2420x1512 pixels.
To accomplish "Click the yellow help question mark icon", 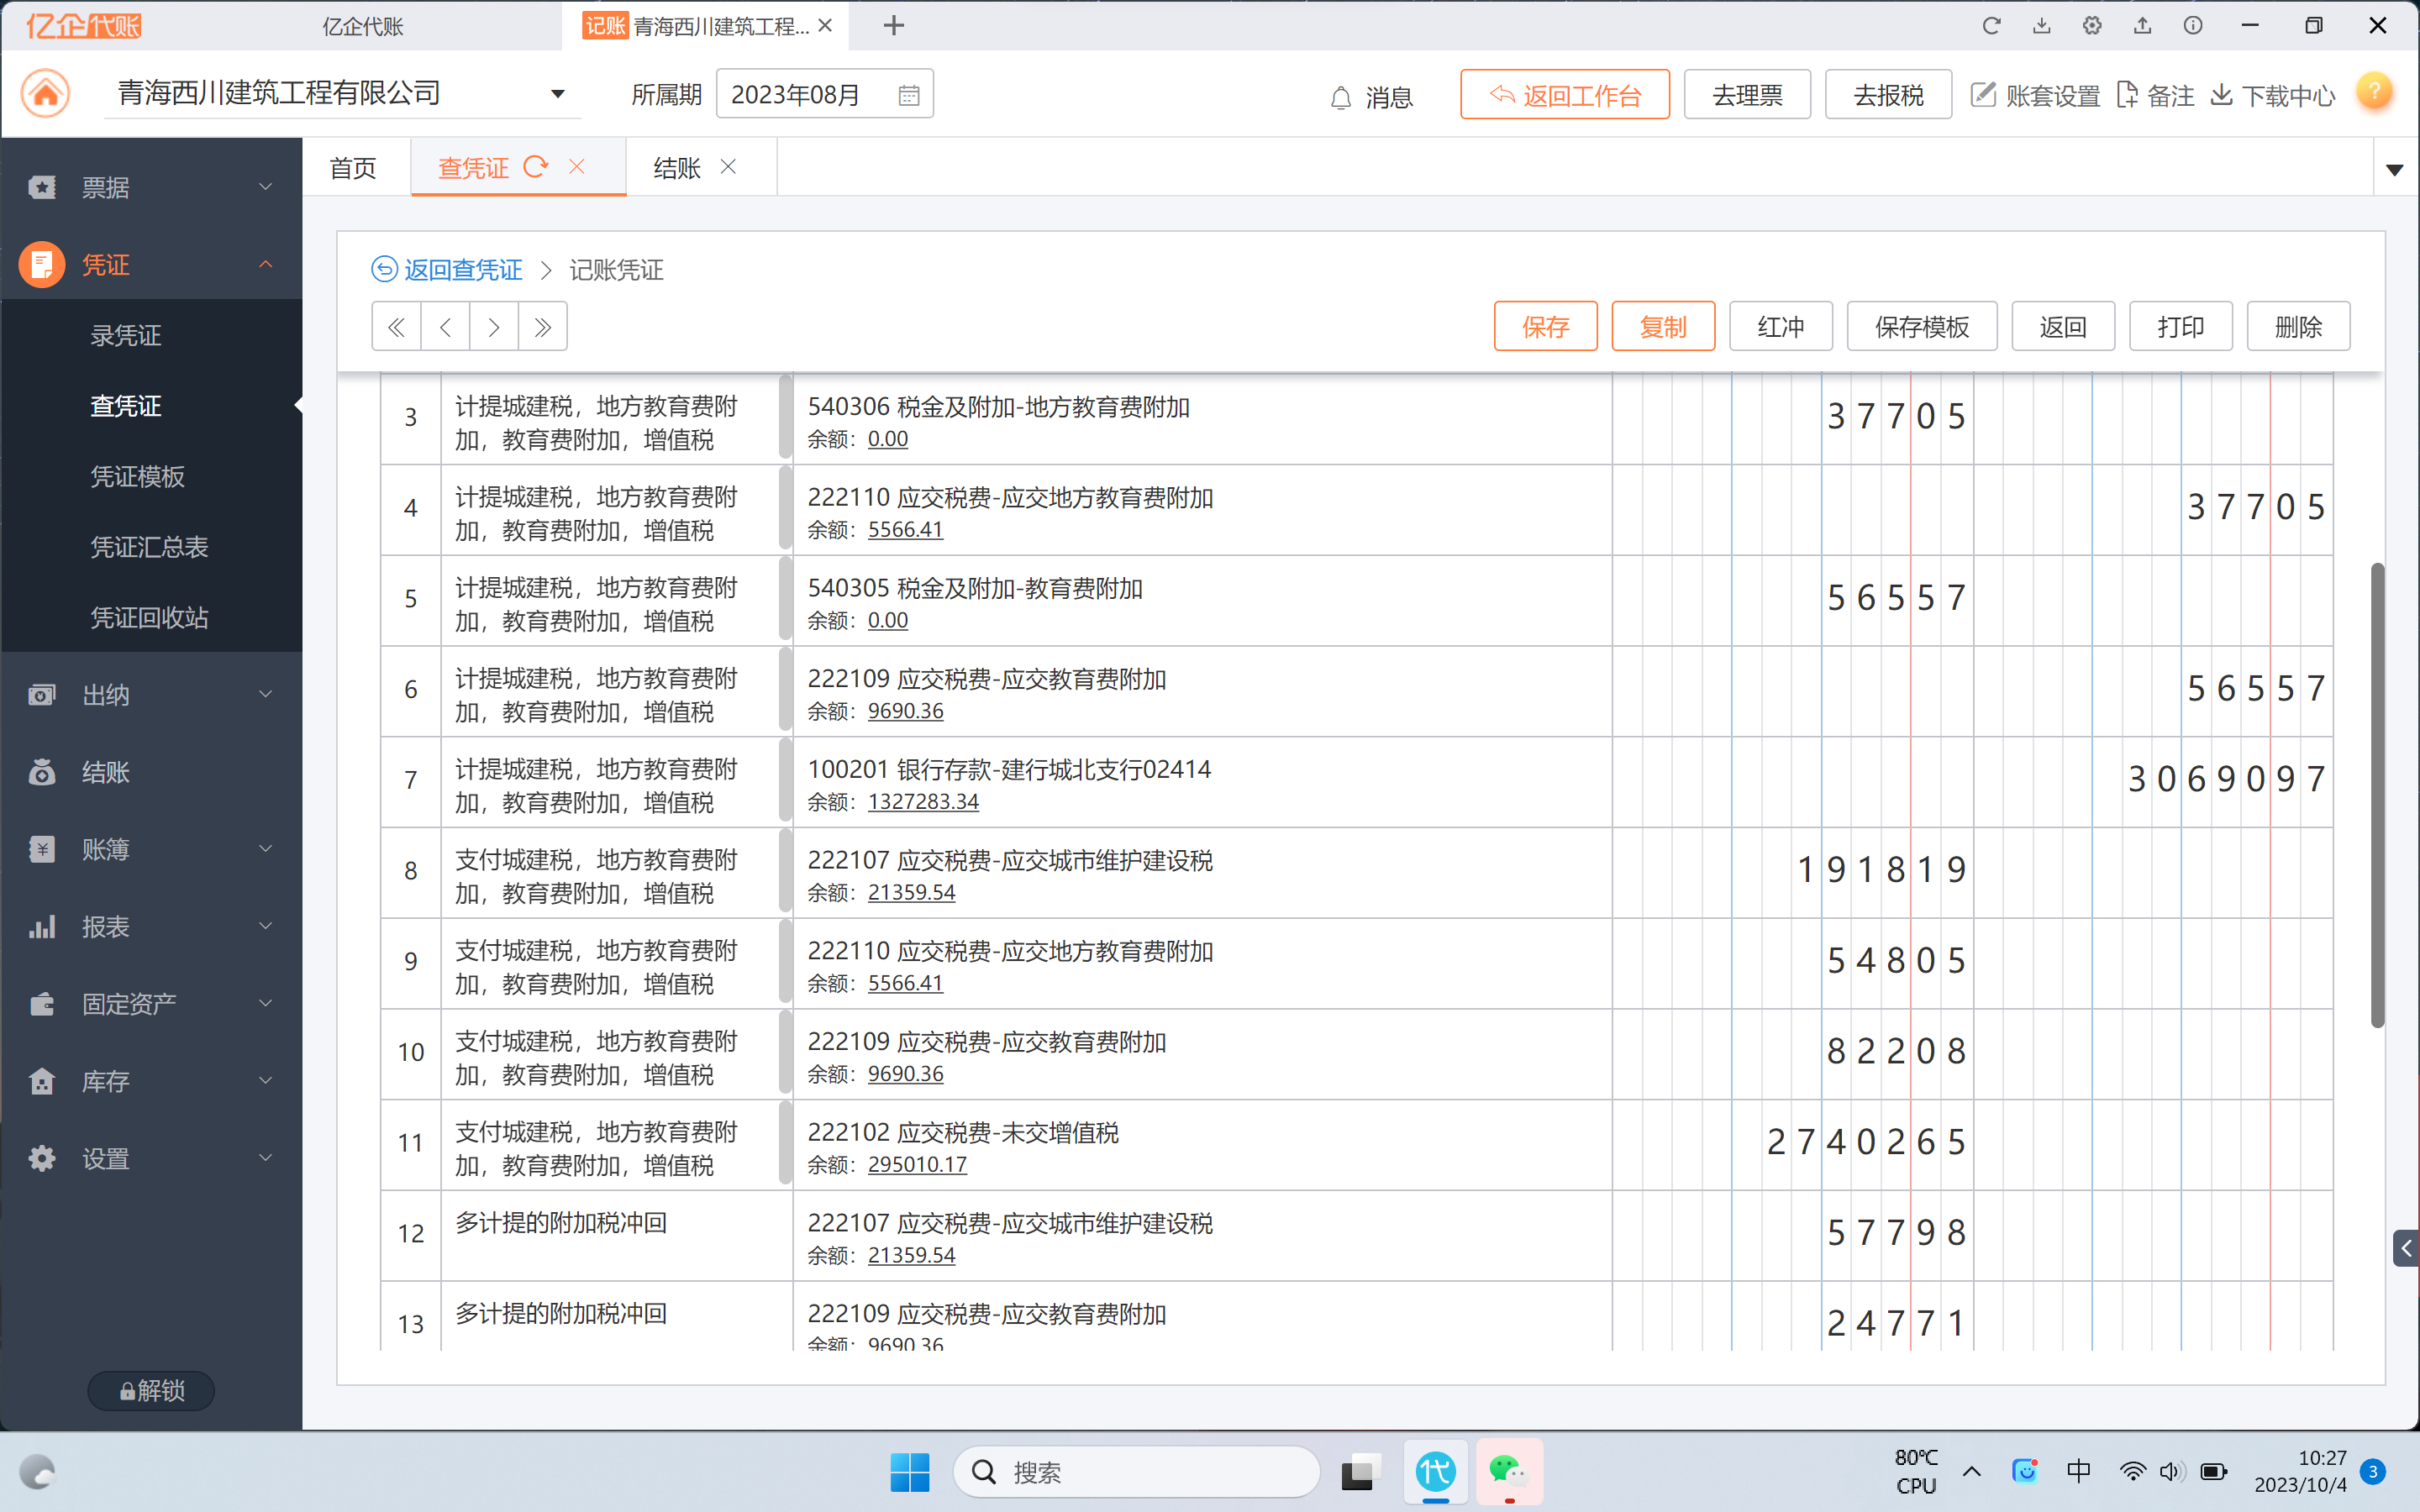I will 2374,92.
